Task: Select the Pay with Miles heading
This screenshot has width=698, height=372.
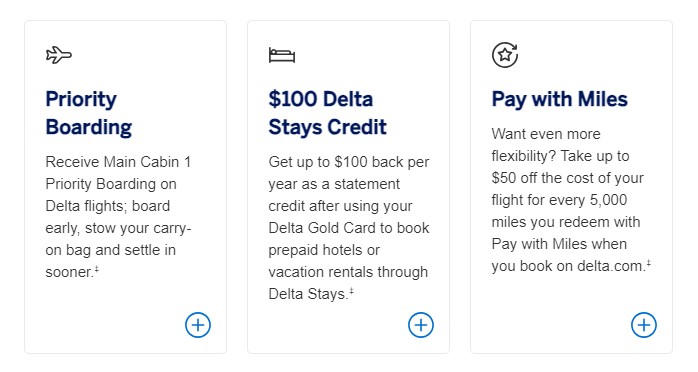Action: click(560, 99)
